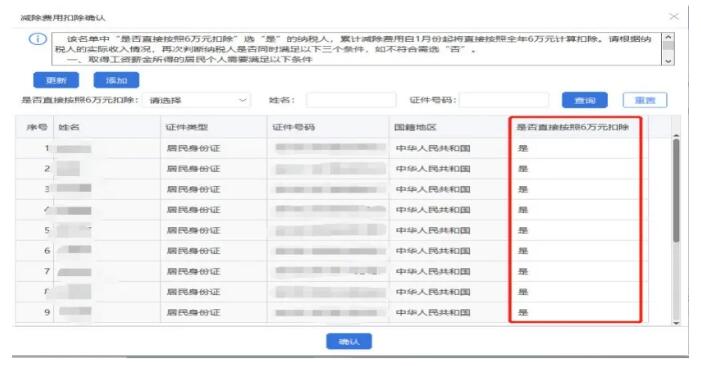
Task: Open the 是否直接按照6万元扣除 filter dropdown
Action: pos(197,100)
